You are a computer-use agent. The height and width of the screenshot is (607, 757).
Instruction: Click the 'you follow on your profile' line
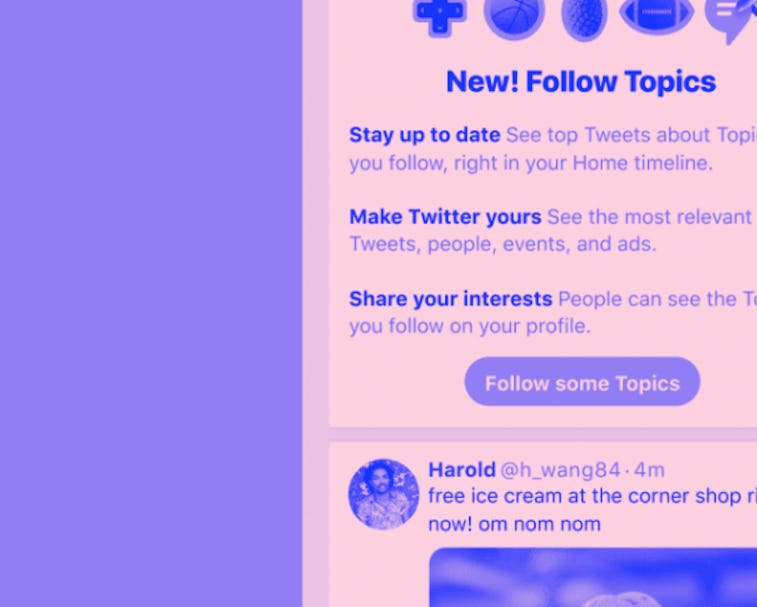[x=470, y=326]
